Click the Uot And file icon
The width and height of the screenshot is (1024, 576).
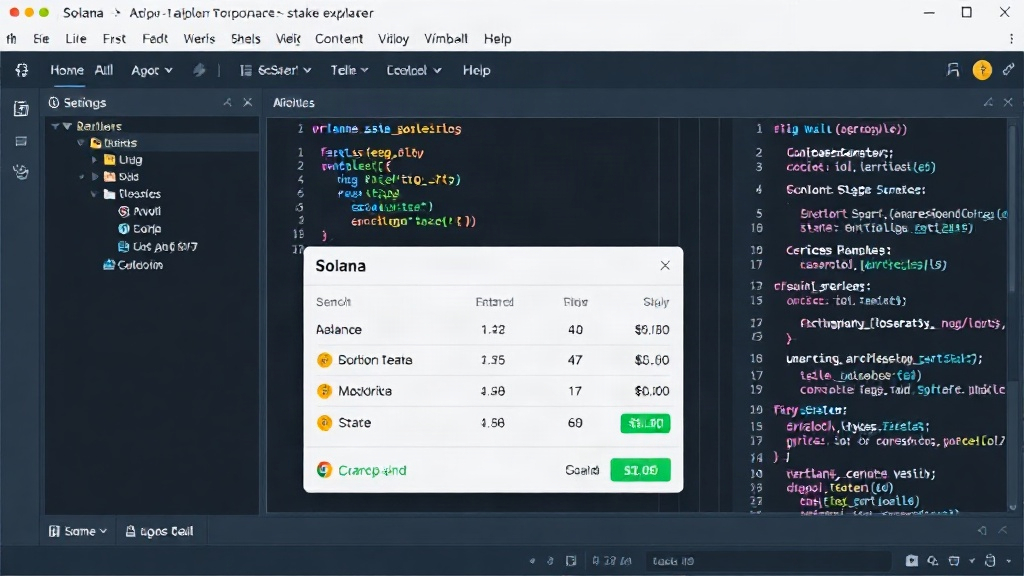click(123, 246)
